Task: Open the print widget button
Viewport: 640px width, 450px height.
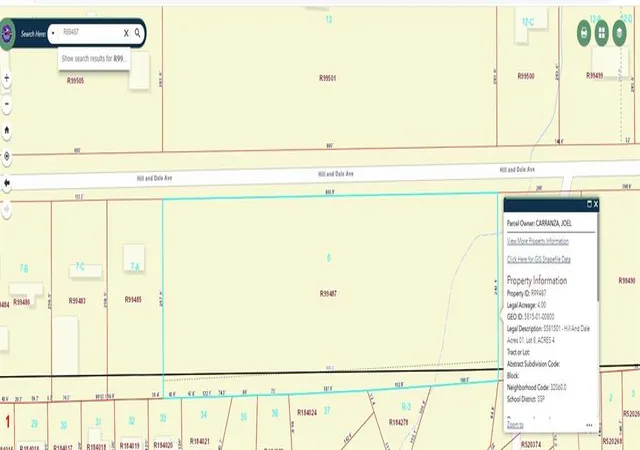Action: 584,33
